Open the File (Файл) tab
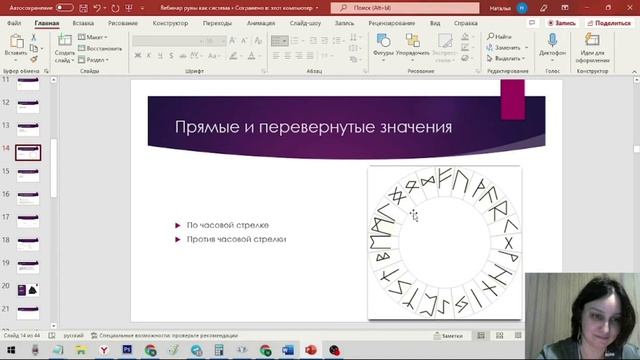Viewport: 640px width, 360px height. click(x=14, y=23)
